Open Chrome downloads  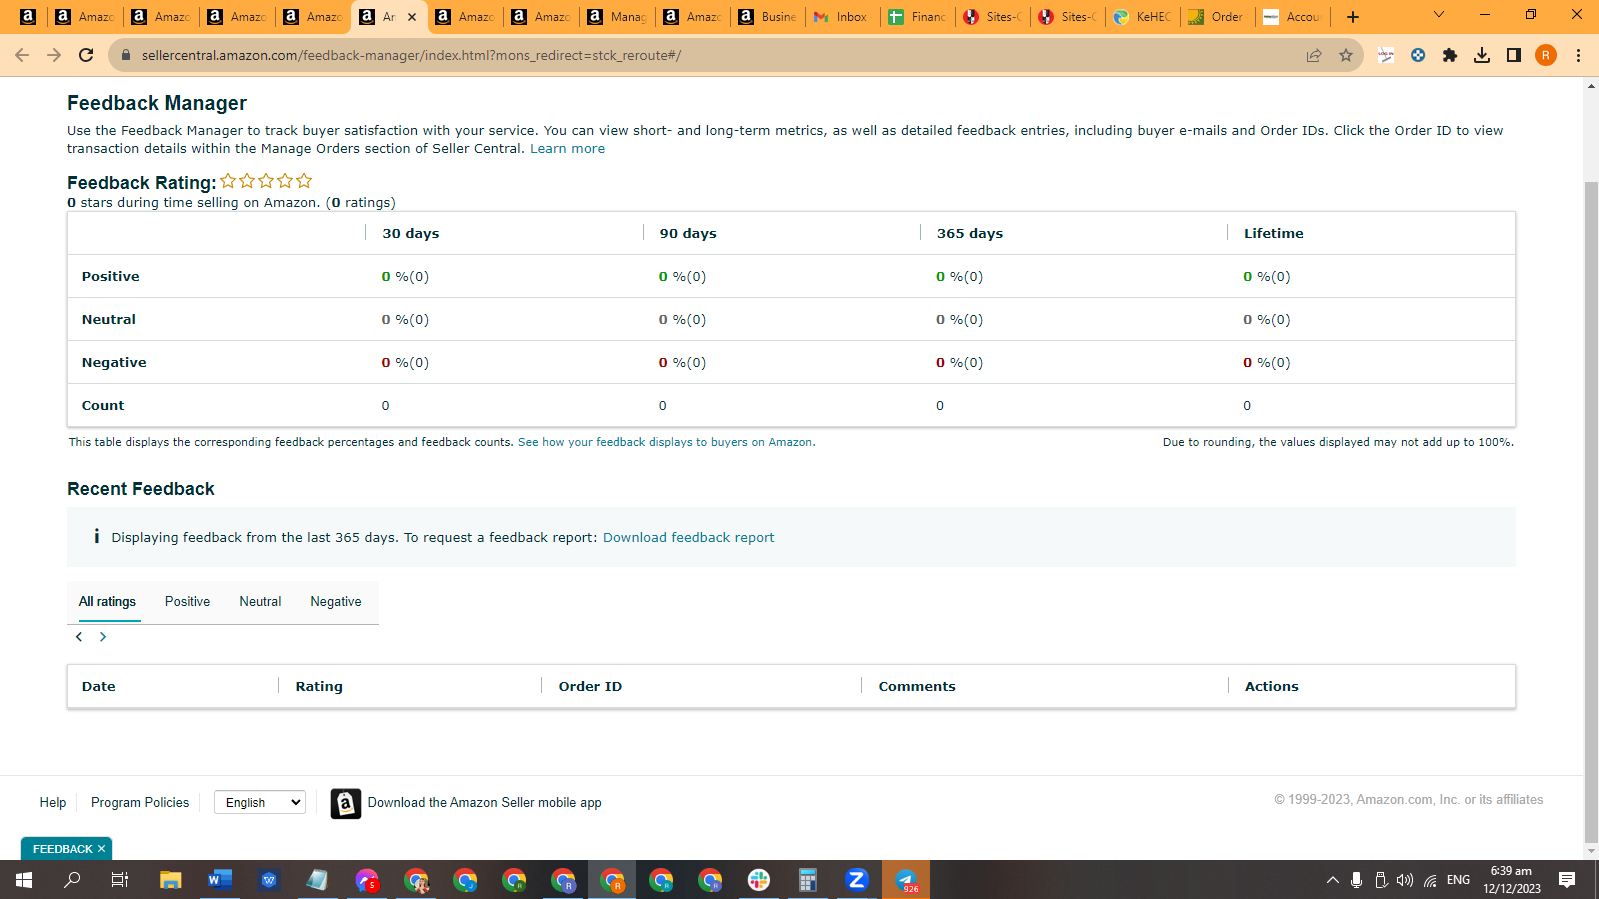coord(1482,55)
